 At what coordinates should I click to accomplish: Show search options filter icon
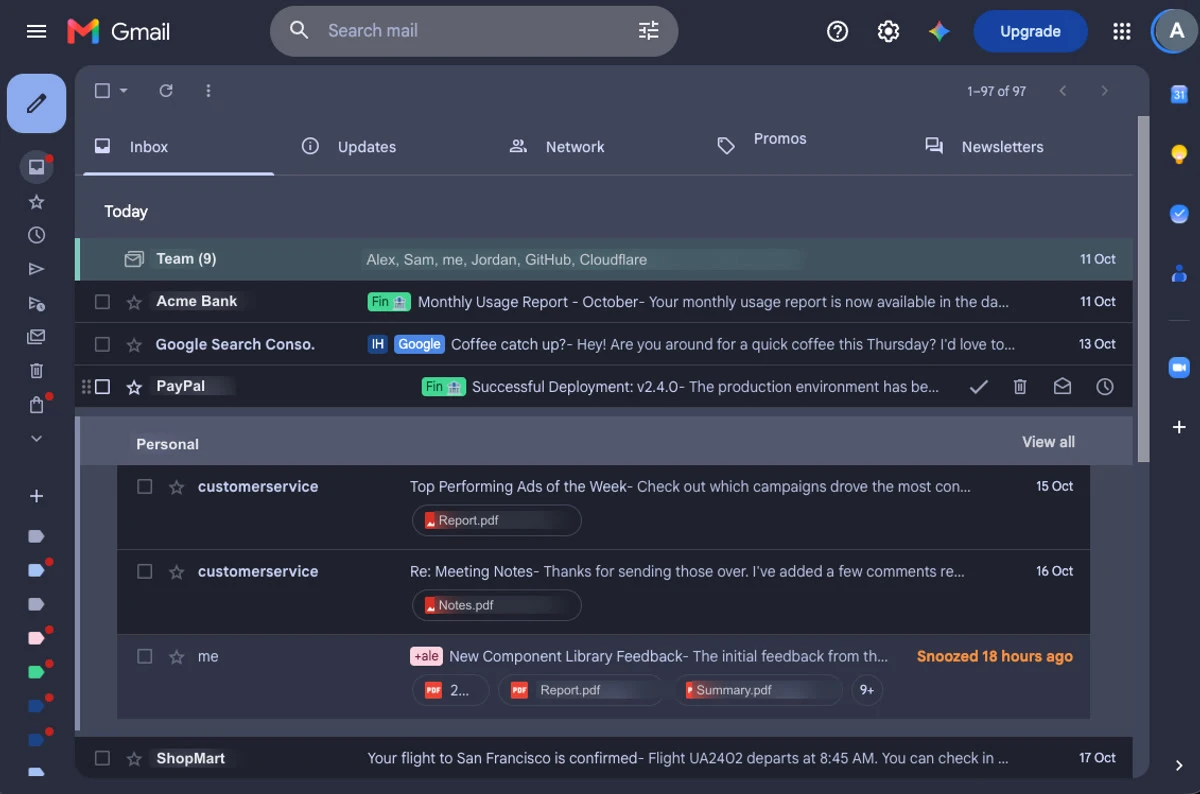pos(649,31)
